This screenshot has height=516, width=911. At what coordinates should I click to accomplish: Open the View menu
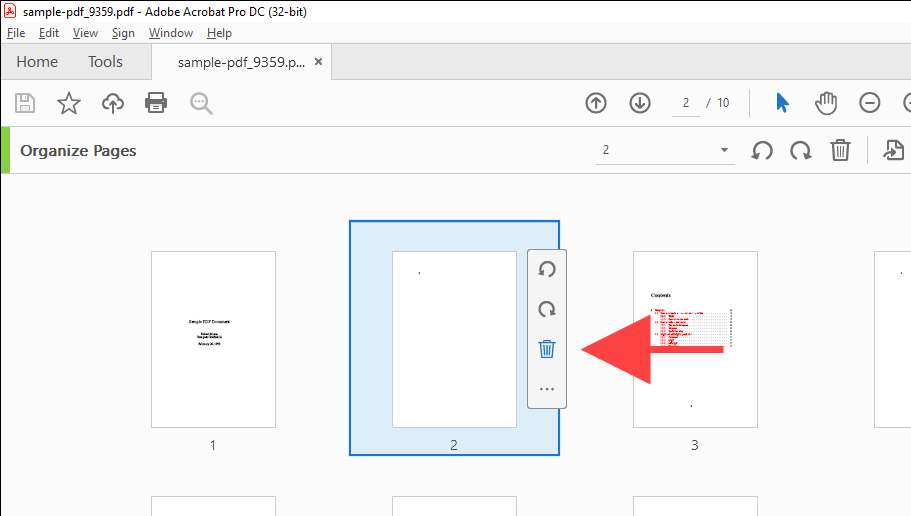(85, 33)
